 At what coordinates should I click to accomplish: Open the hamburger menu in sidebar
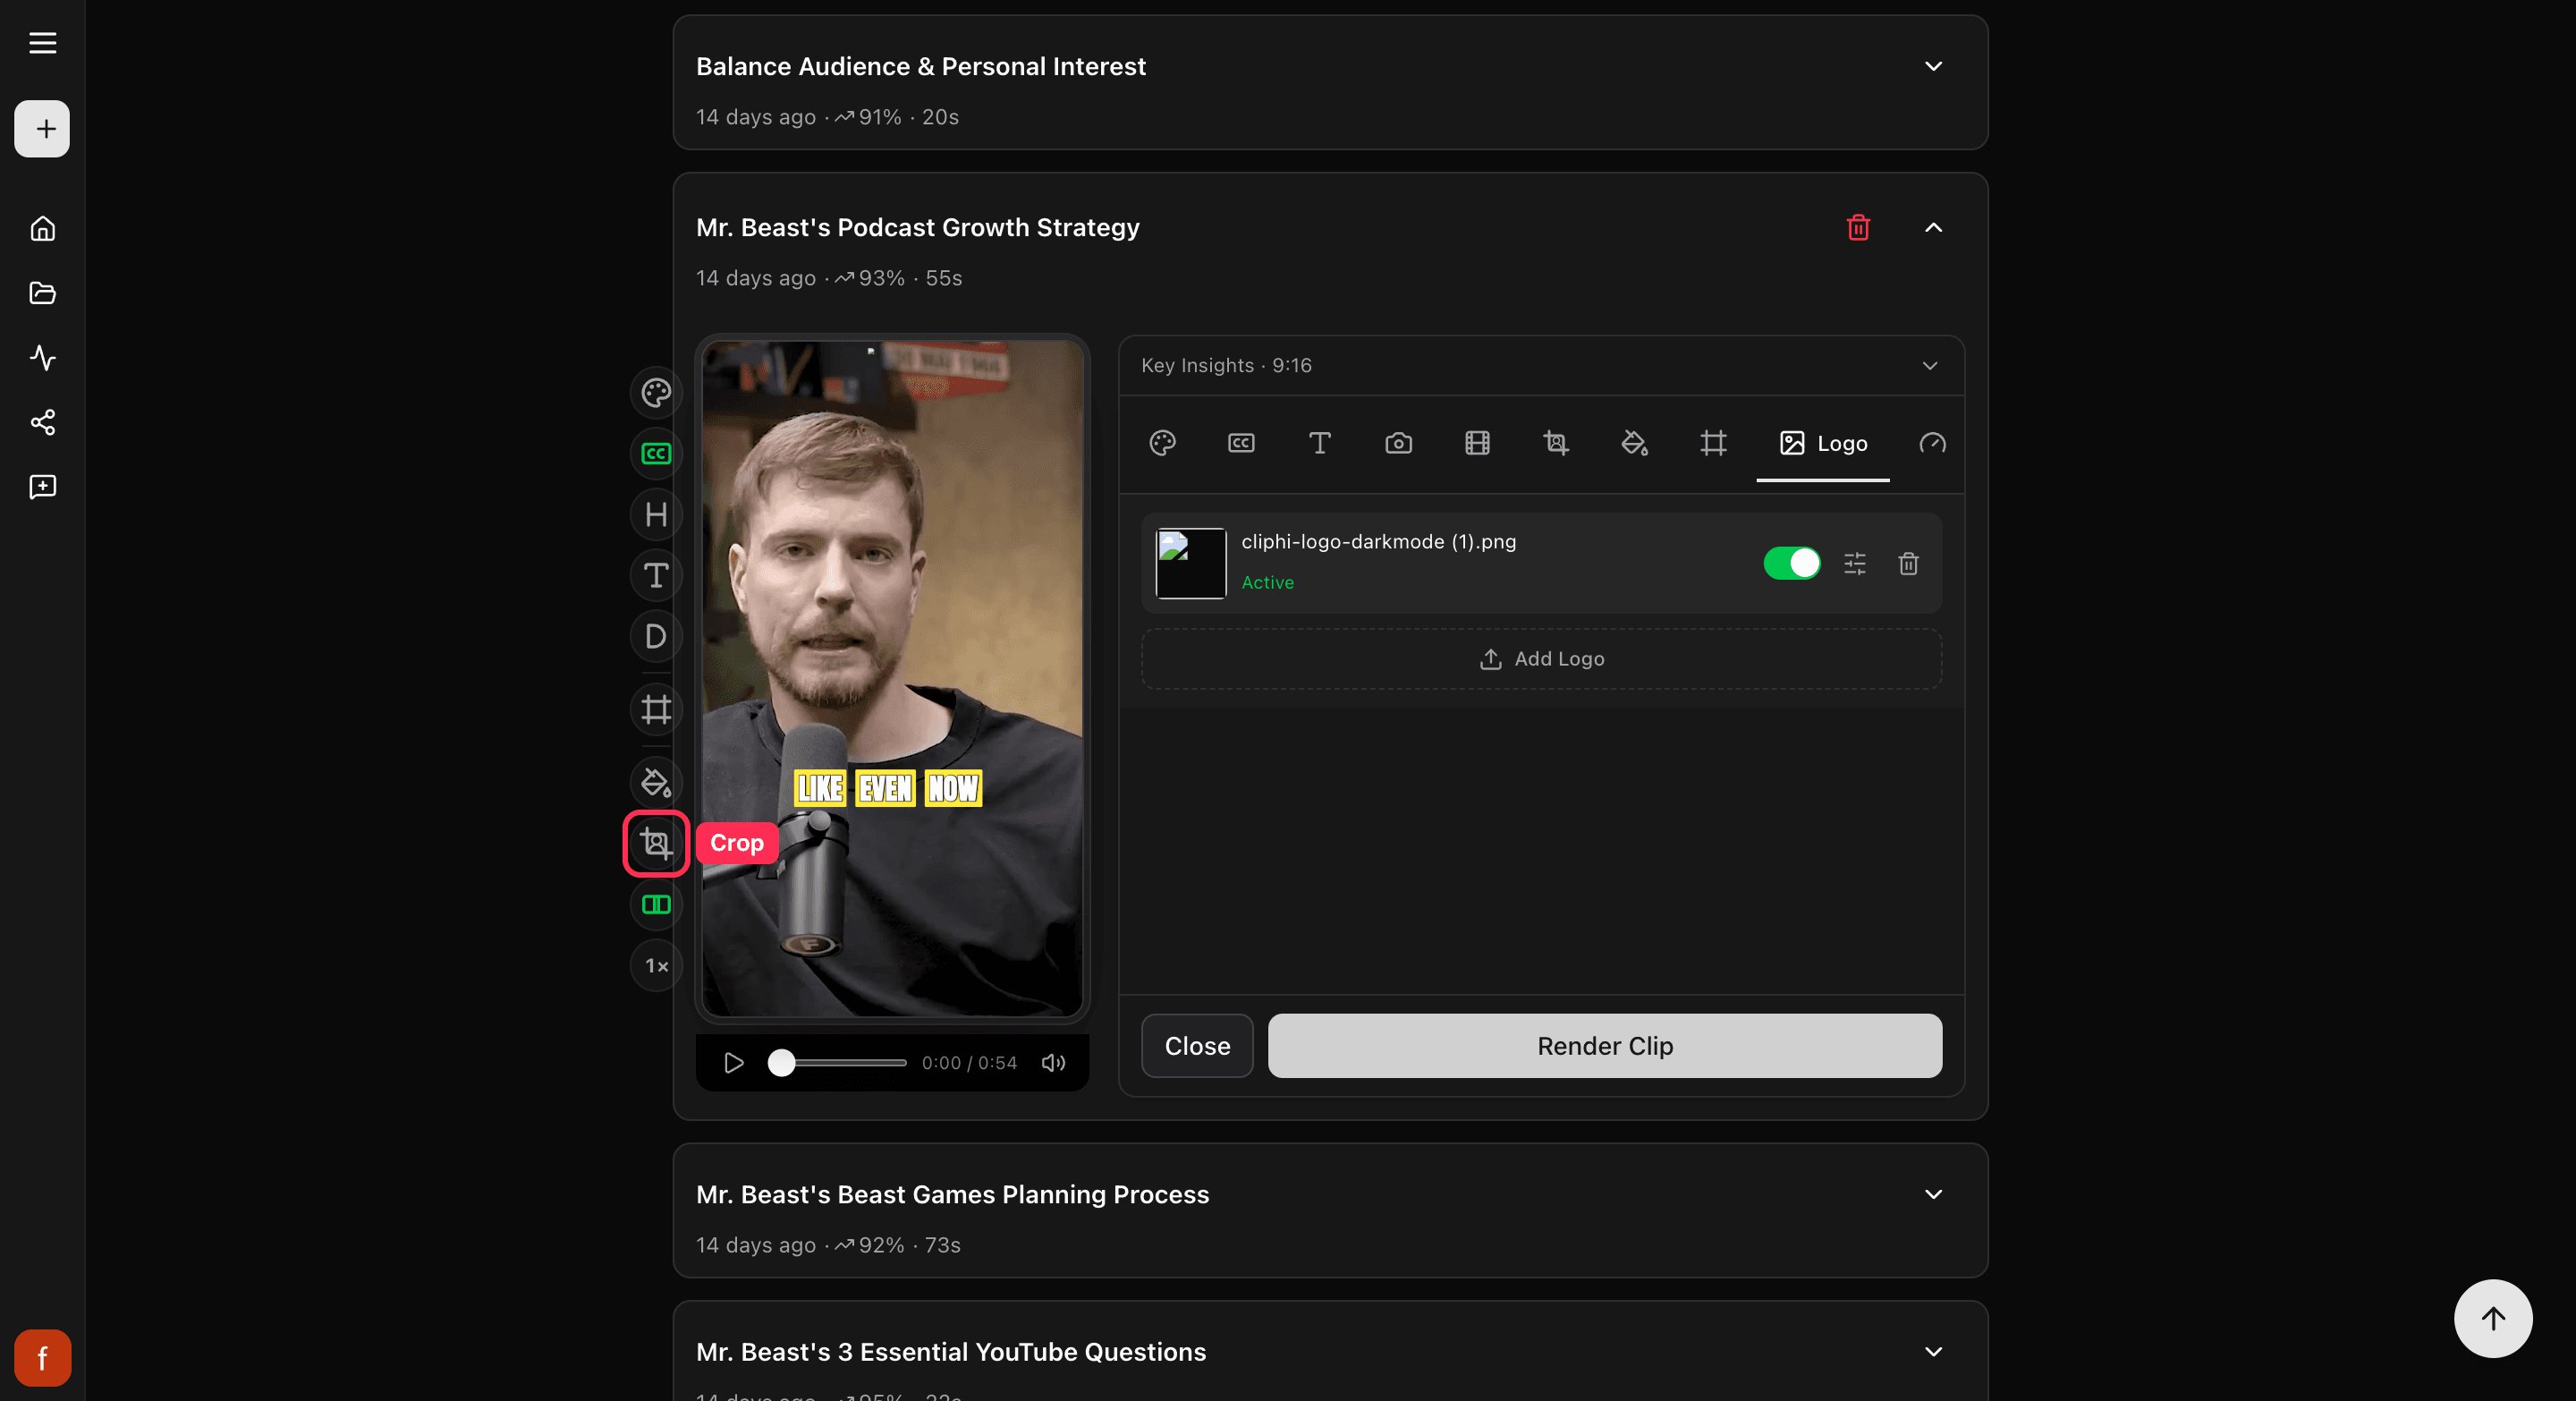[42, 43]
